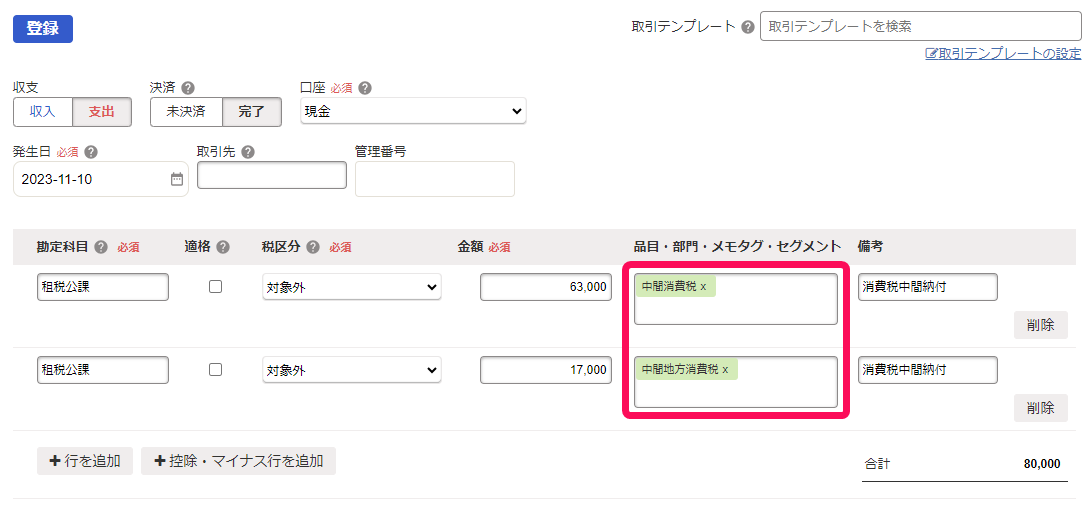Focus the 取引テンプレートを検索 search field

[x=921, y=26]
